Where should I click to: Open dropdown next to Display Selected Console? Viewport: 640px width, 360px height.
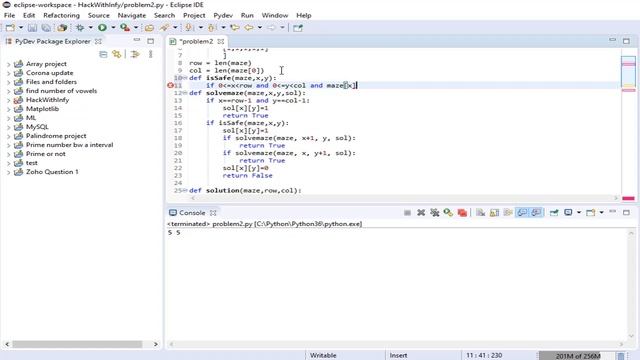pyautogui.click(x=579, y=213)
